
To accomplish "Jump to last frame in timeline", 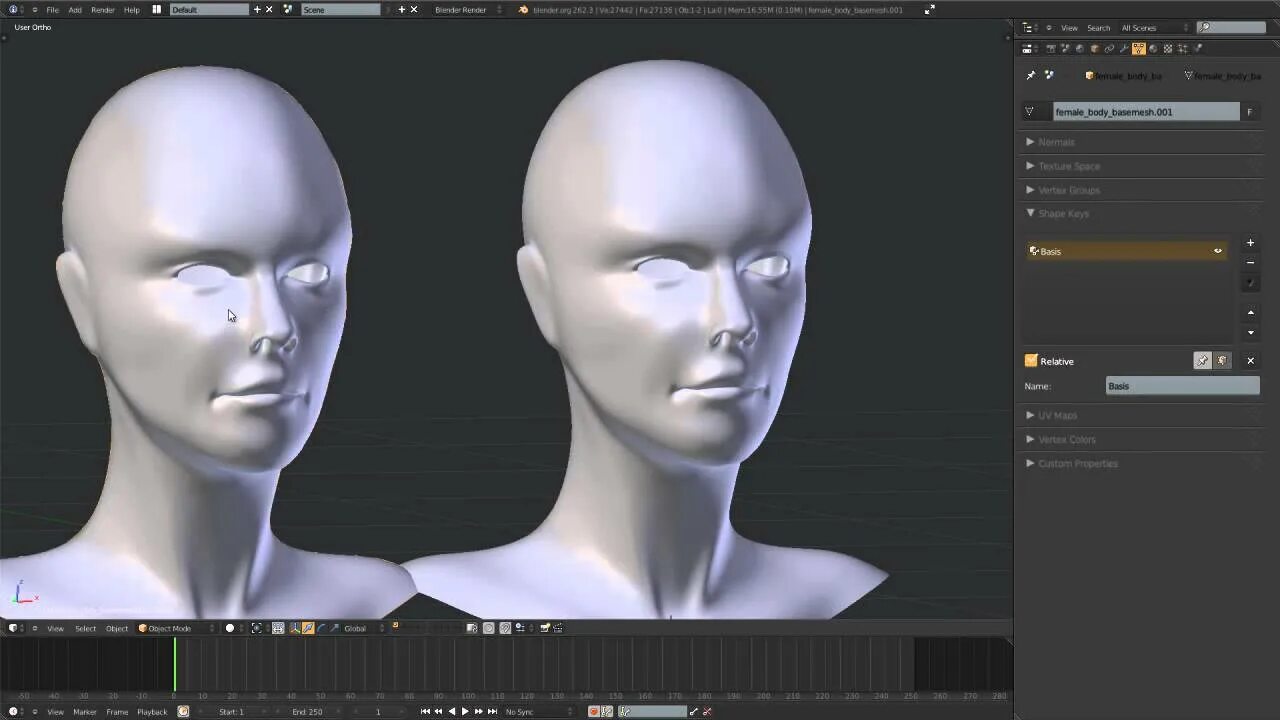I will point(492,711).
